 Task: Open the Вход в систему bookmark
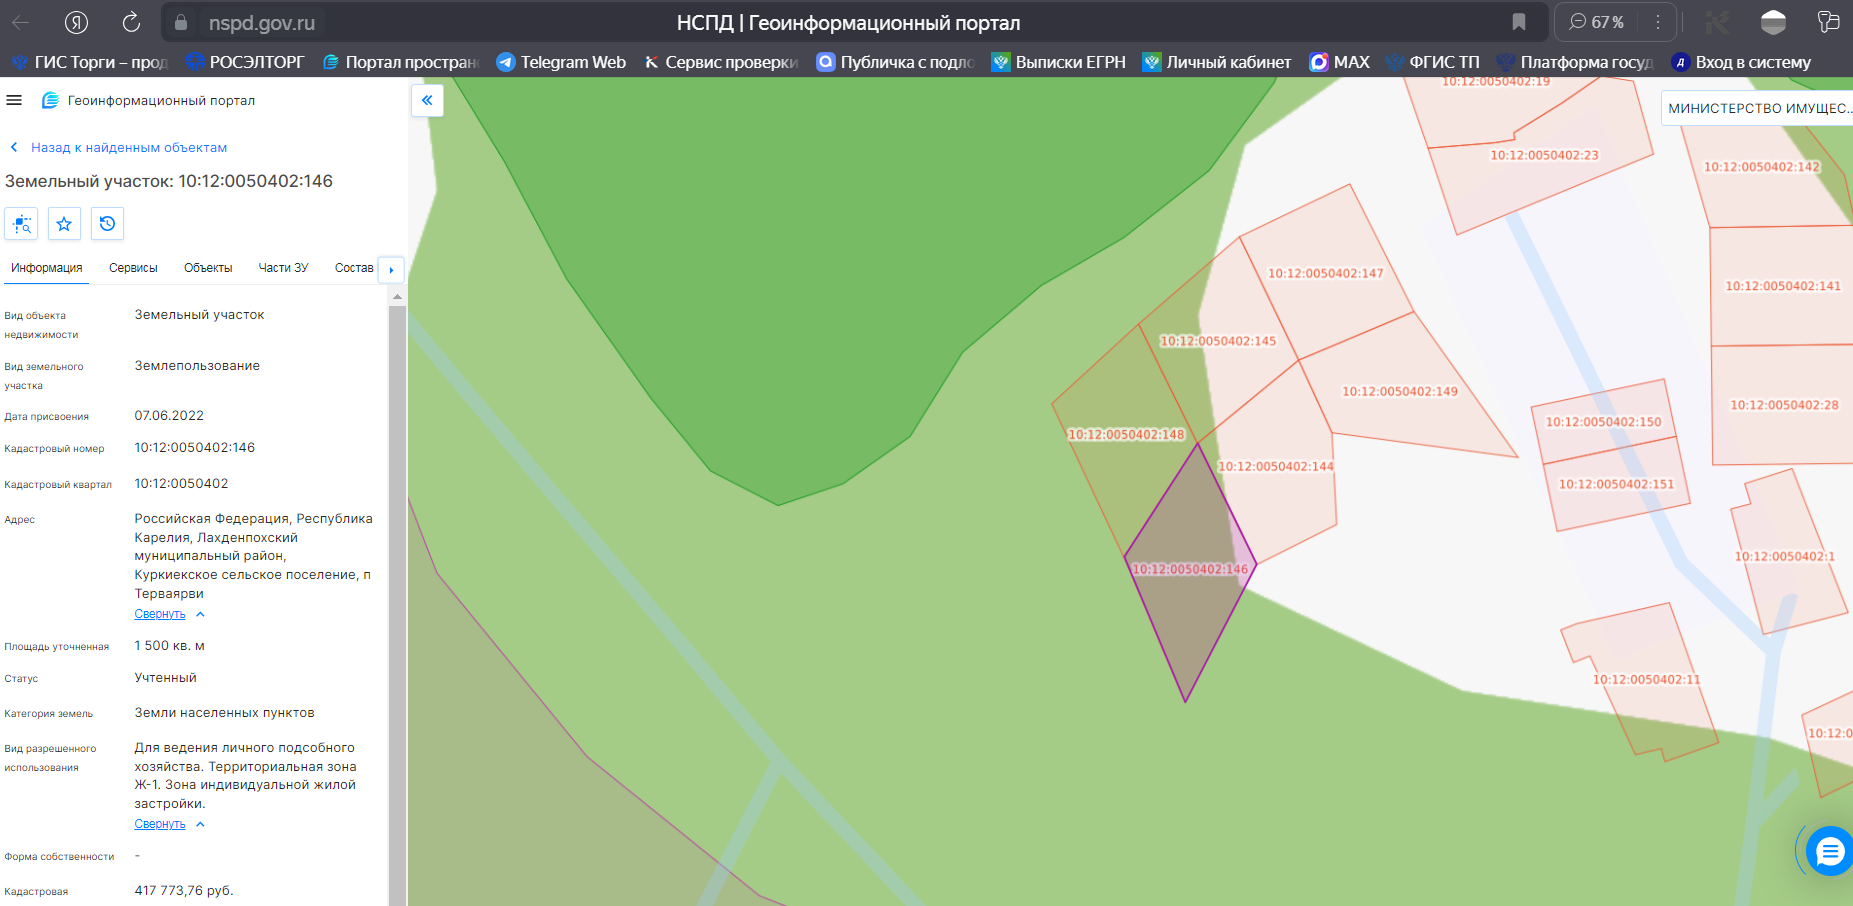pyautogui.click(x=1741, y=62)
